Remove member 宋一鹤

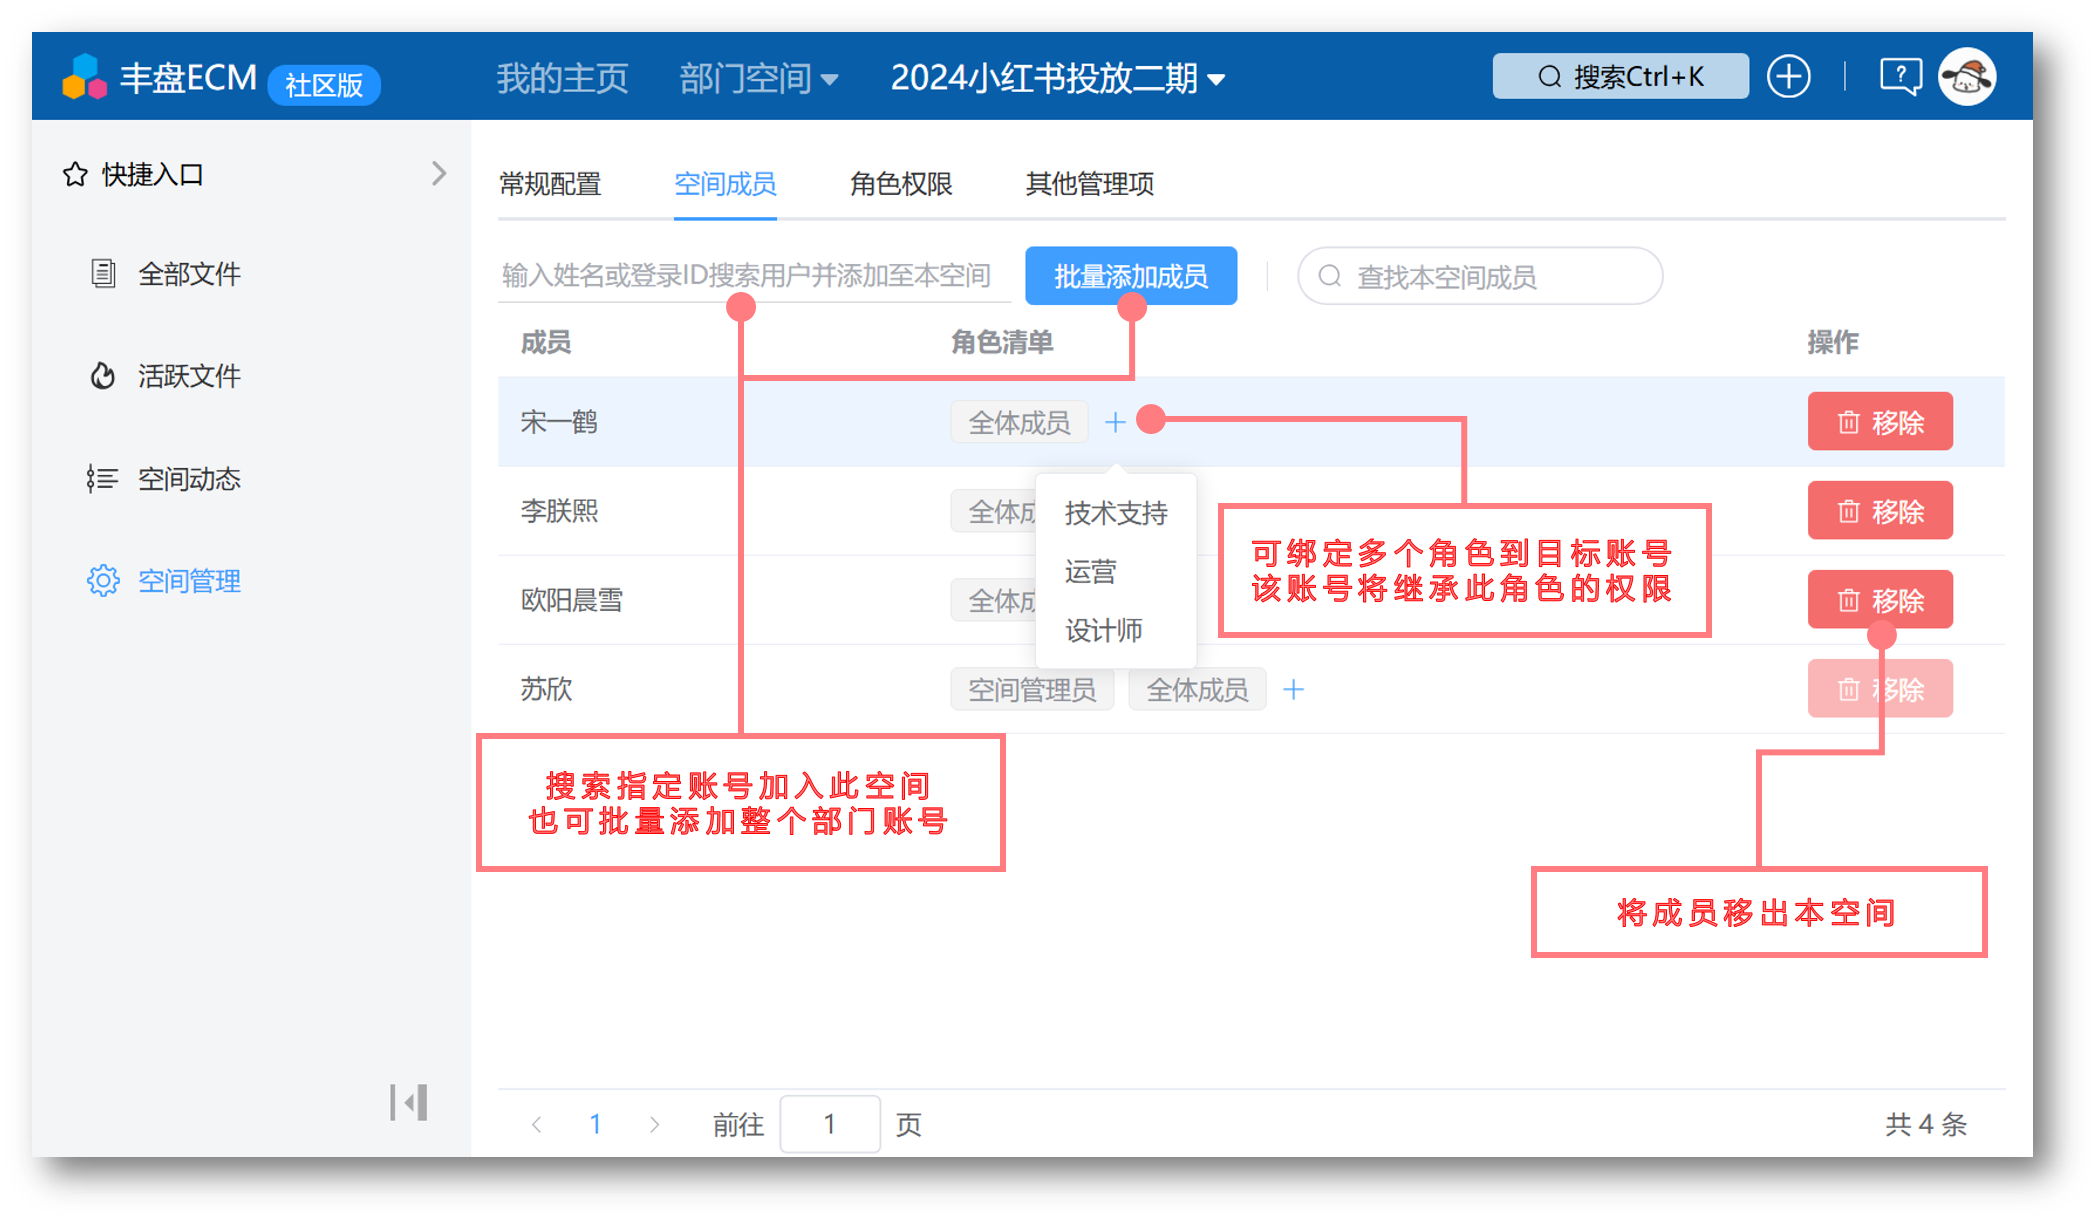[1880, 422]
